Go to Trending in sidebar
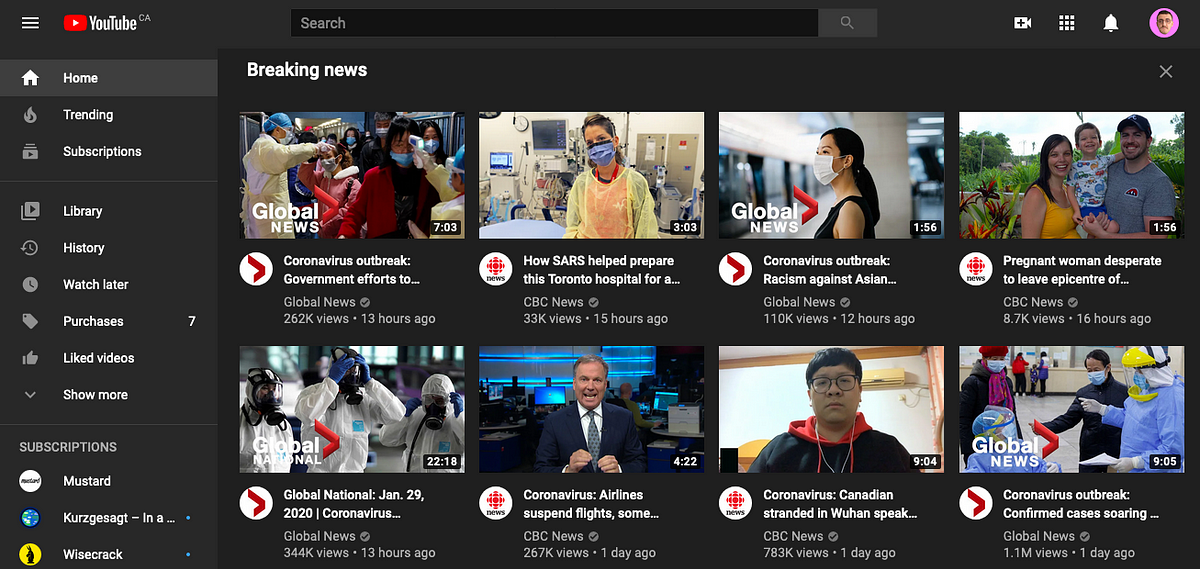This screenshot has height=569, width=1200. [88, 115]
